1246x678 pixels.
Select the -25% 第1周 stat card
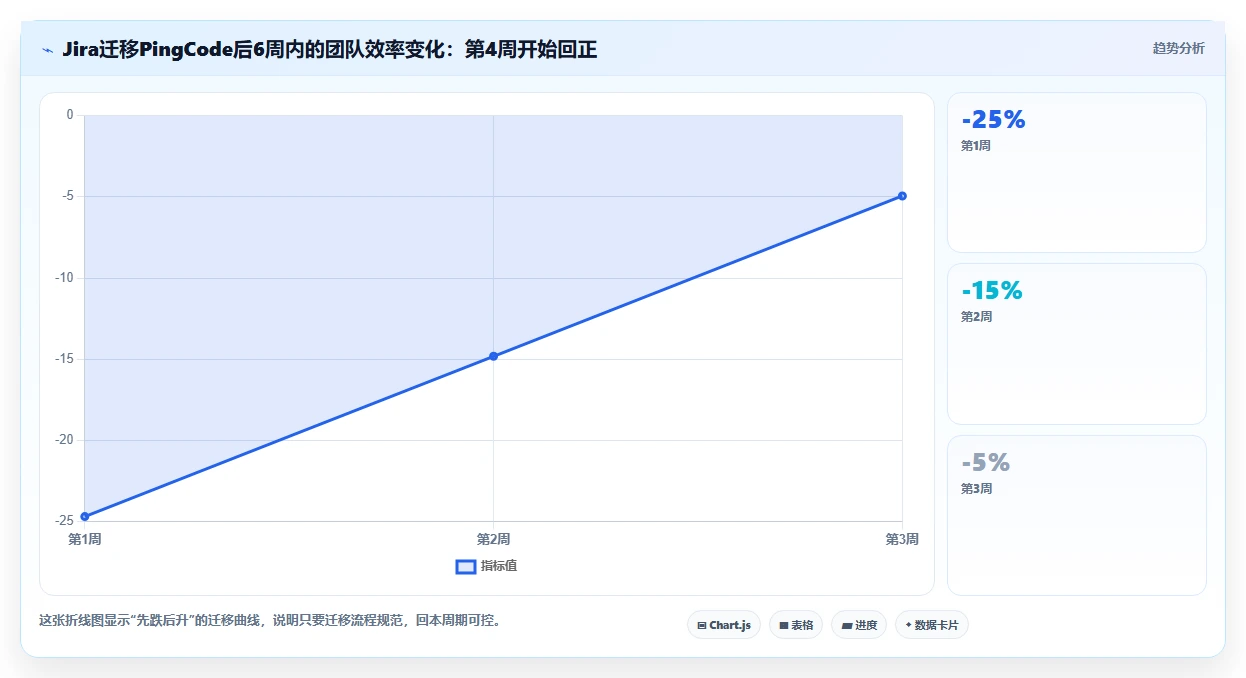pyautogui.click(x=1077, y=172)
